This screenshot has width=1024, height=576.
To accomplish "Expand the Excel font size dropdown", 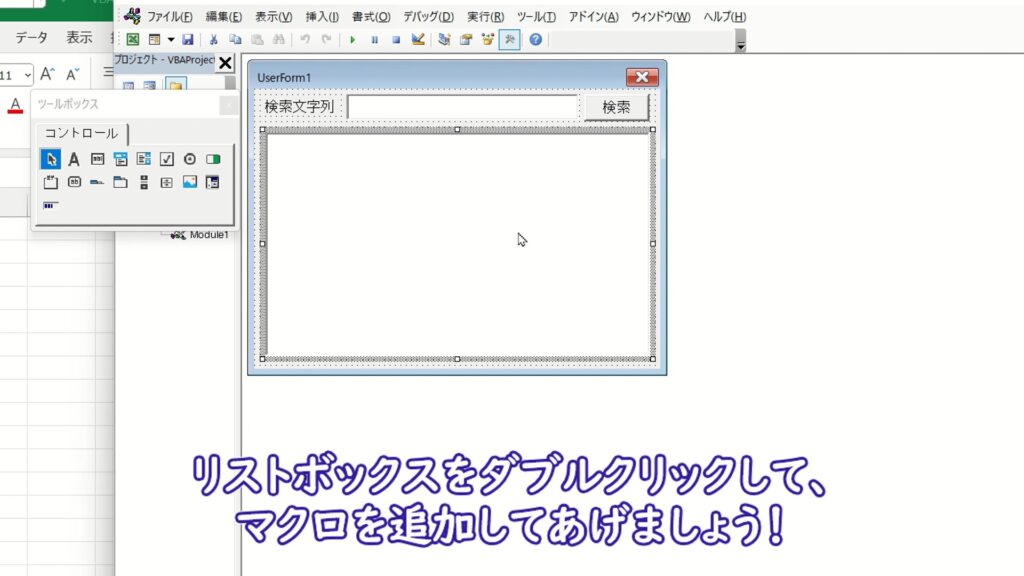I will 27,75.
